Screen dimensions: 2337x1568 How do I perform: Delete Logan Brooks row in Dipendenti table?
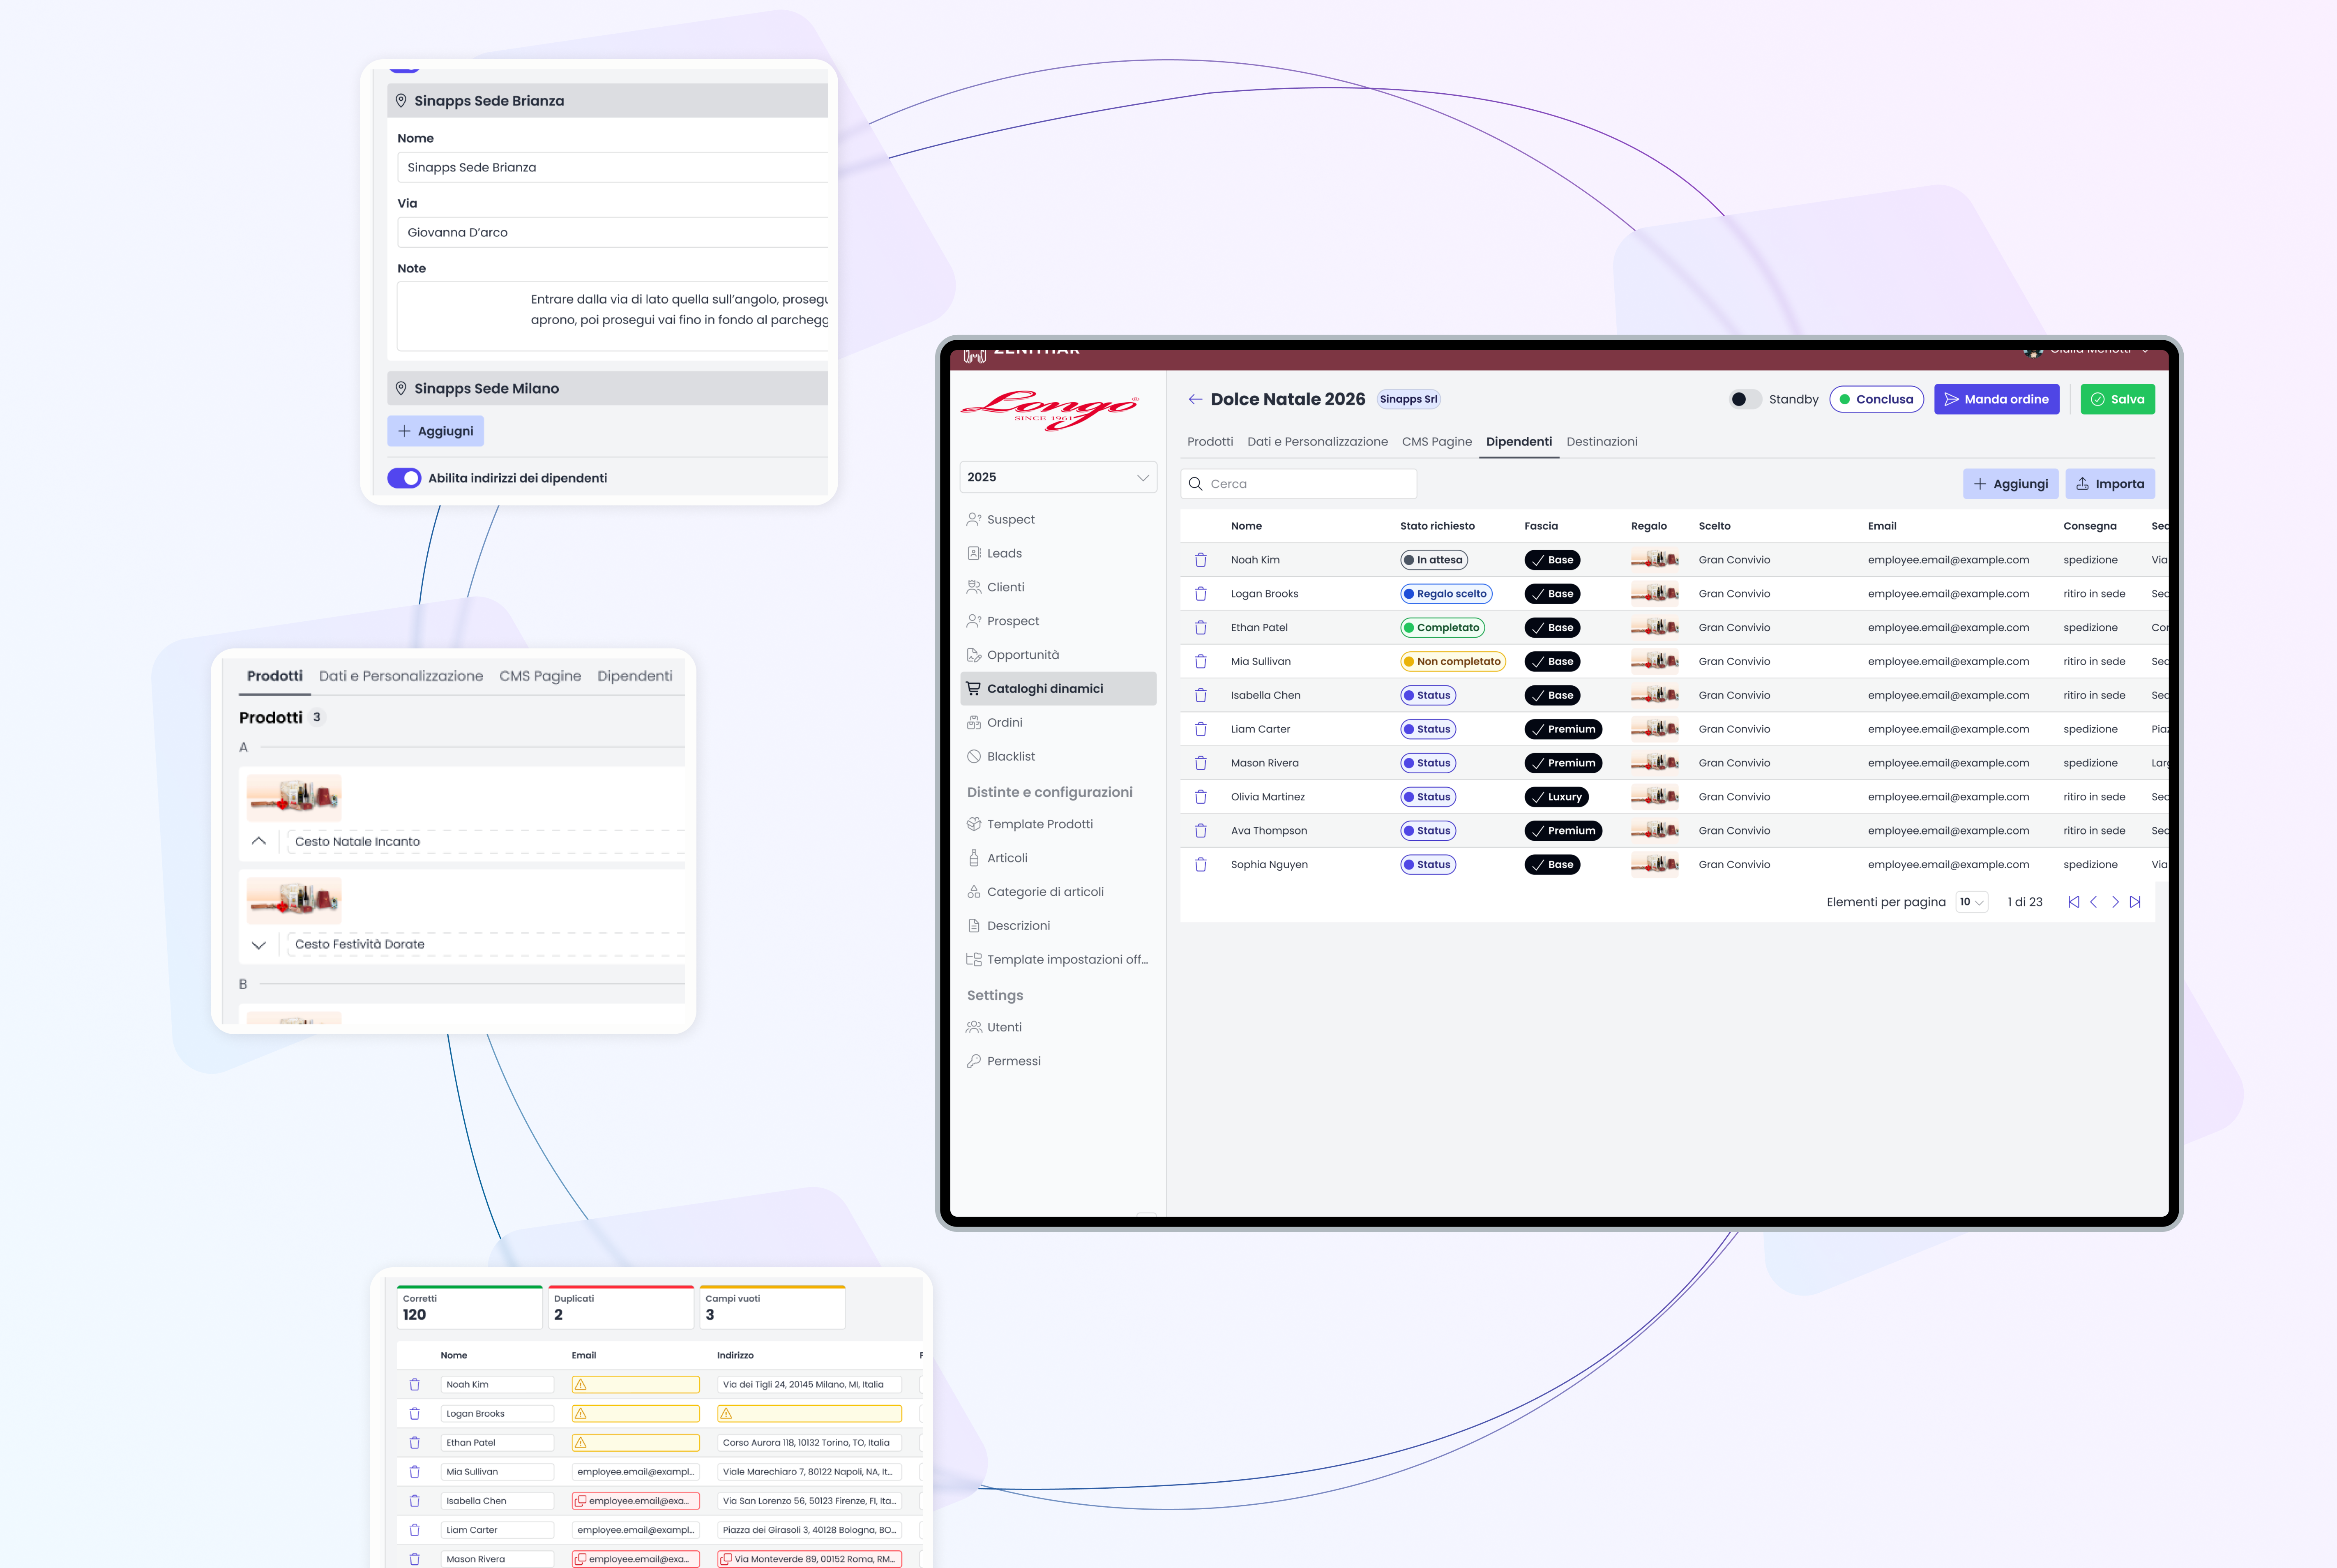1200,594
